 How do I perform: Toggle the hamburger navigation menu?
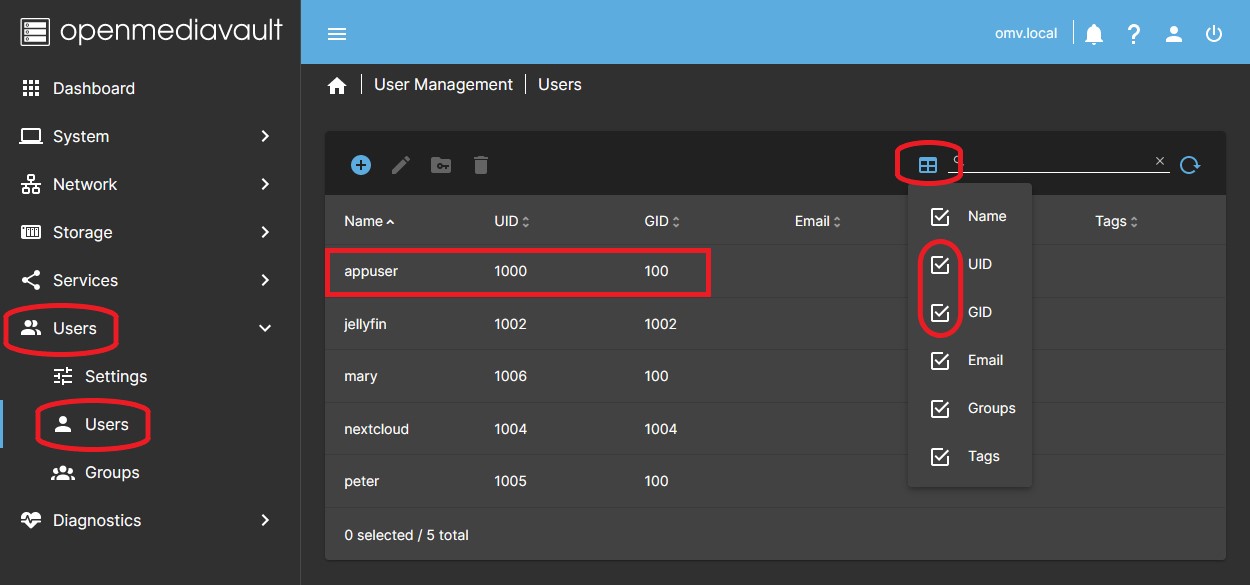pyautogui.click(x=337, y=34)
